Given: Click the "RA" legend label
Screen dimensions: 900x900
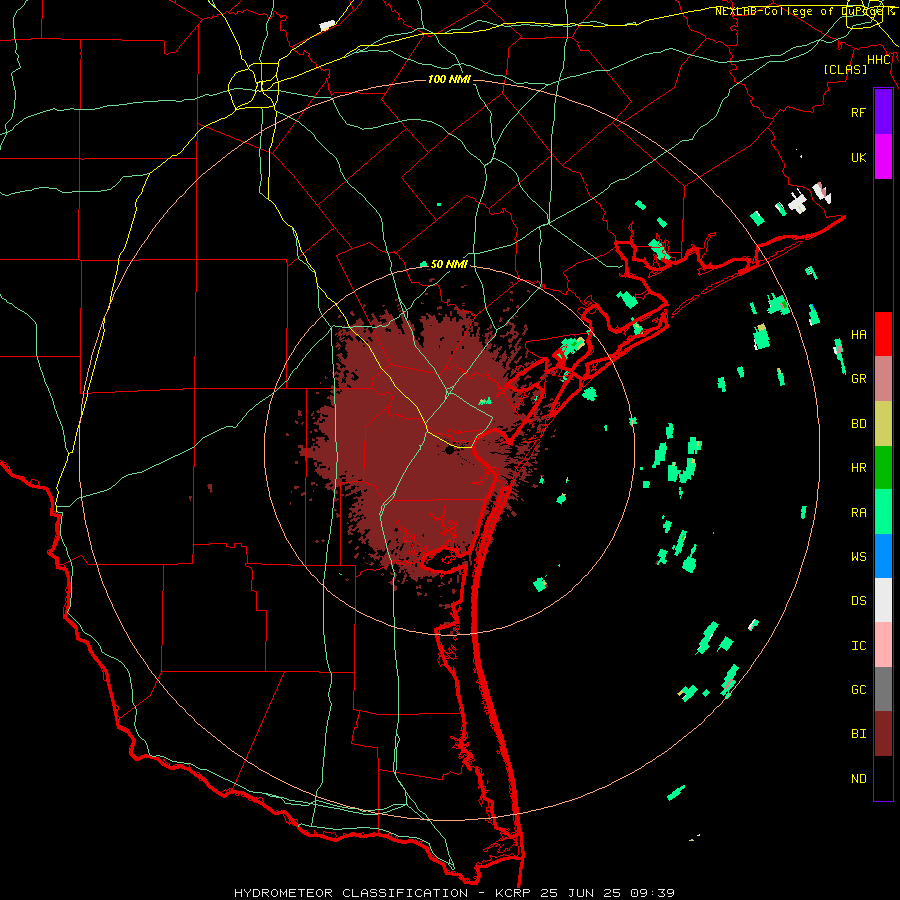Looking at the screenshot, I should point(859,513).
